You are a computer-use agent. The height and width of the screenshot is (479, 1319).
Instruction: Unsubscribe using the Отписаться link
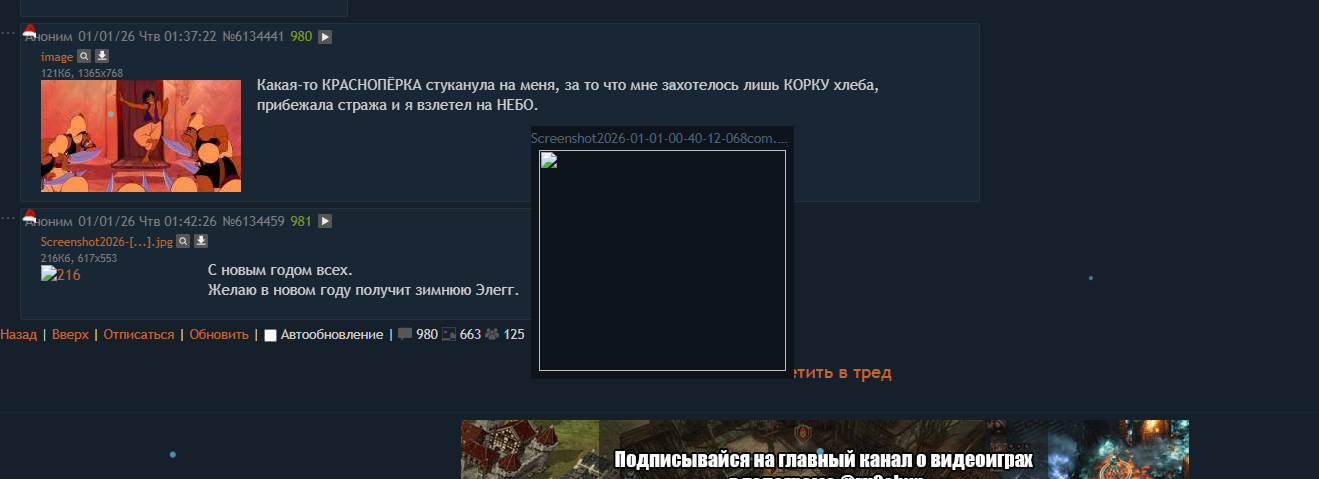pyautogui.click(x=139, y=335)
